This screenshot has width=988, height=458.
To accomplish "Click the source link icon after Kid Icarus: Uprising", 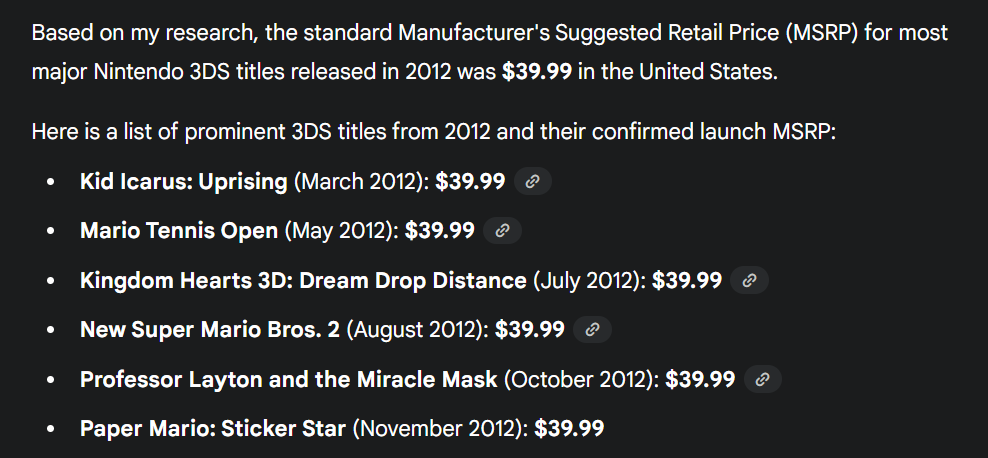I will click(533, 182).
